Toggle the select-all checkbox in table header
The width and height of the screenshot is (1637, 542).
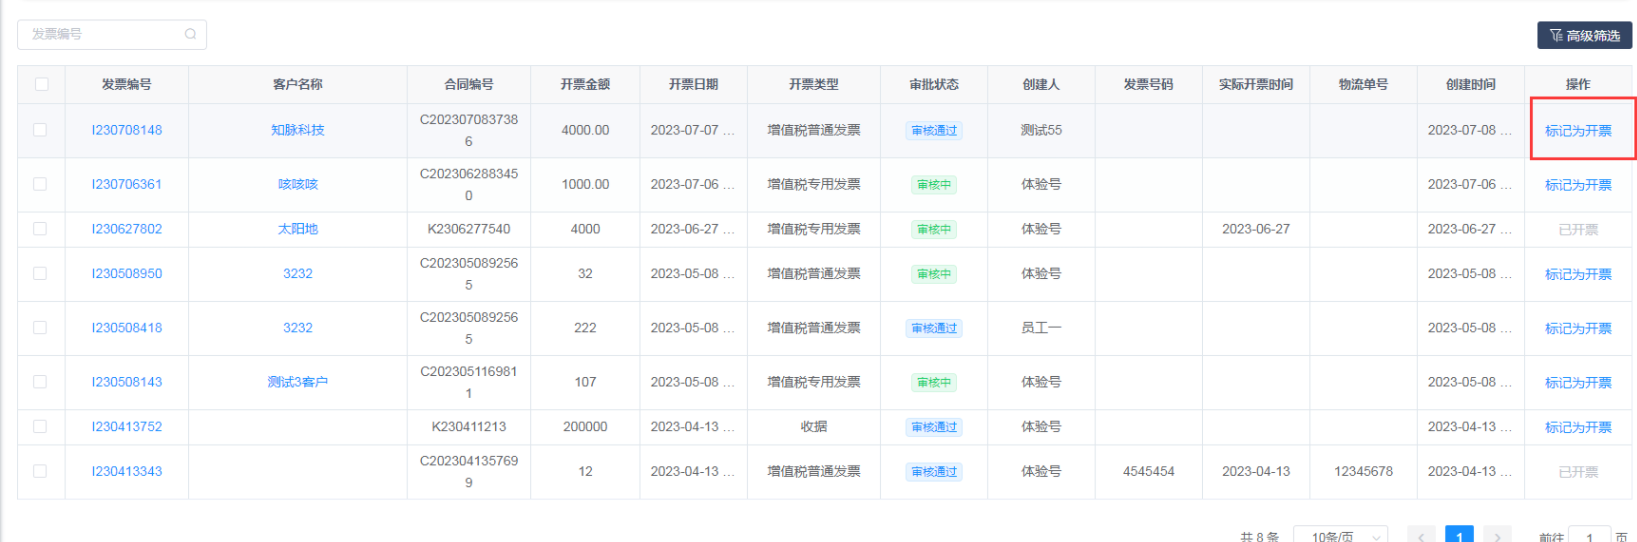[41, 84]
